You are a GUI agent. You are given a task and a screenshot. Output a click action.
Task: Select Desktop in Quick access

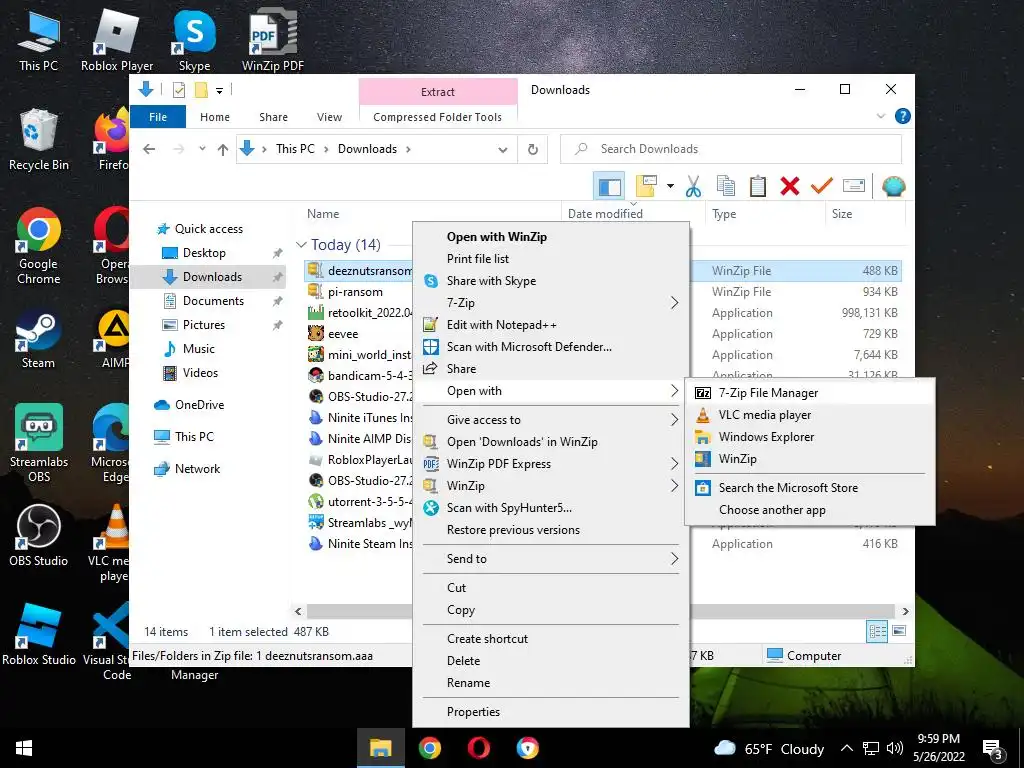point(204,253)
